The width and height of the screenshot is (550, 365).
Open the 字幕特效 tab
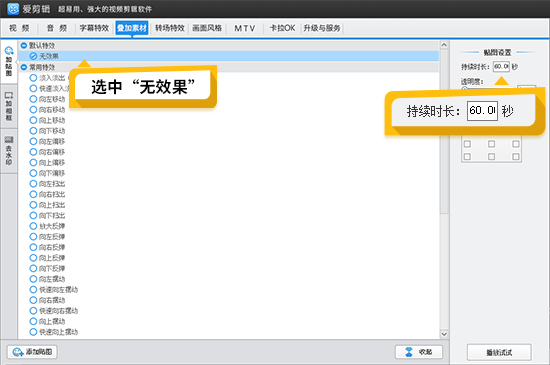pyautogui.click(x=94, y=28)
